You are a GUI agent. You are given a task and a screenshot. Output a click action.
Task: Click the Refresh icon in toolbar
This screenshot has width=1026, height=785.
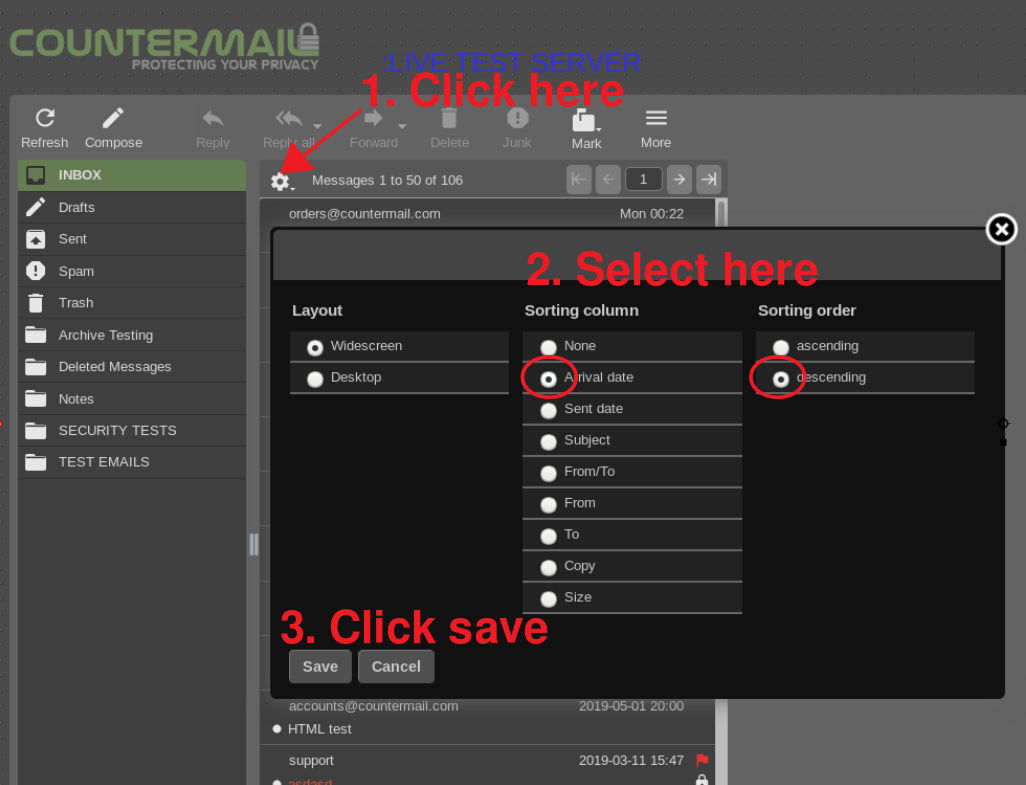point(44,118)
